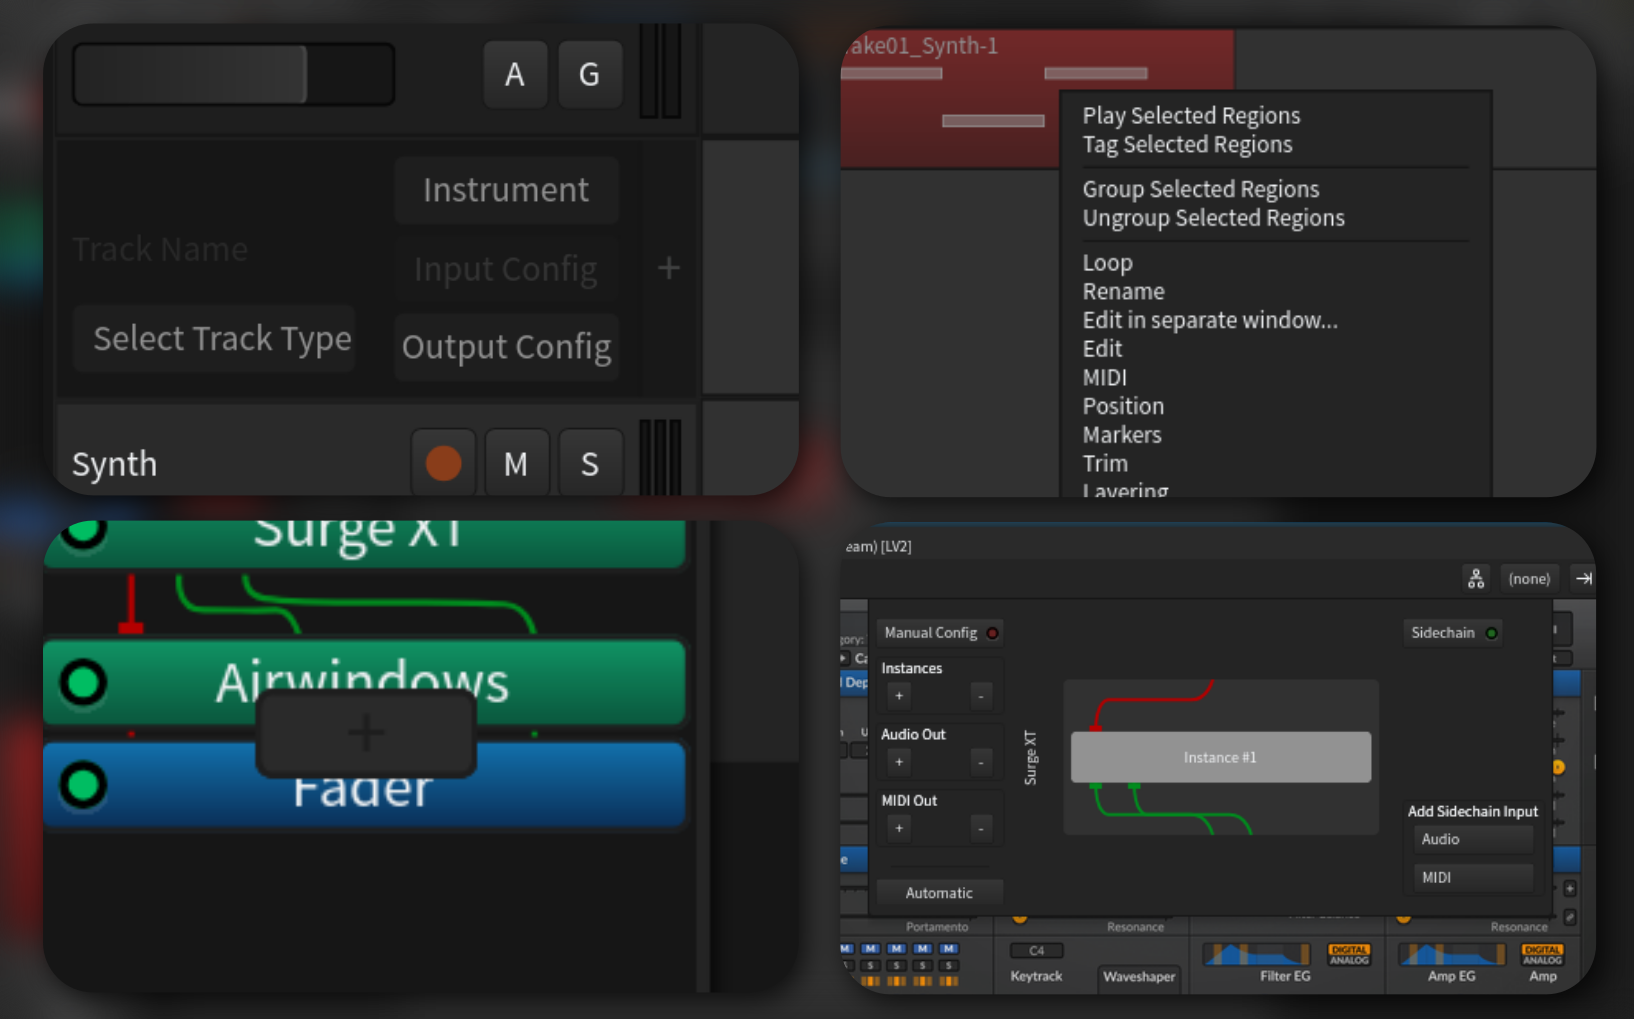Open the Trim menu entry

(1105, 464)
